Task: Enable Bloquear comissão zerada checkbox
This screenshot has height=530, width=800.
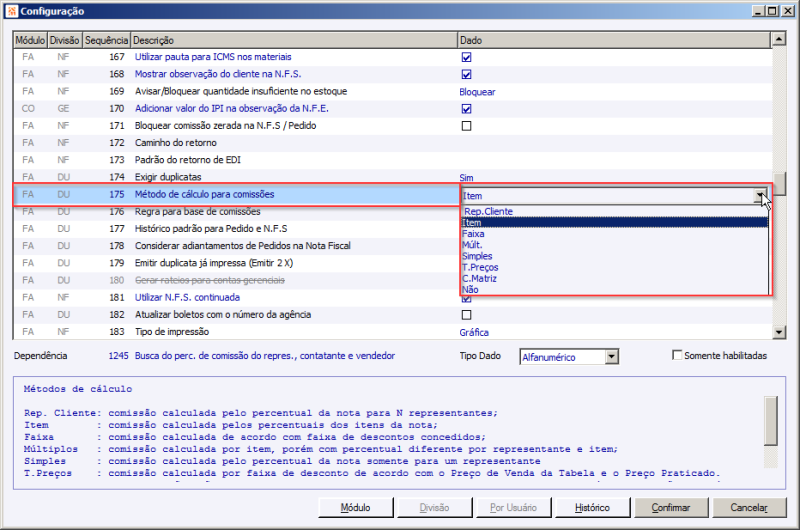Action: tap(466, 126)
